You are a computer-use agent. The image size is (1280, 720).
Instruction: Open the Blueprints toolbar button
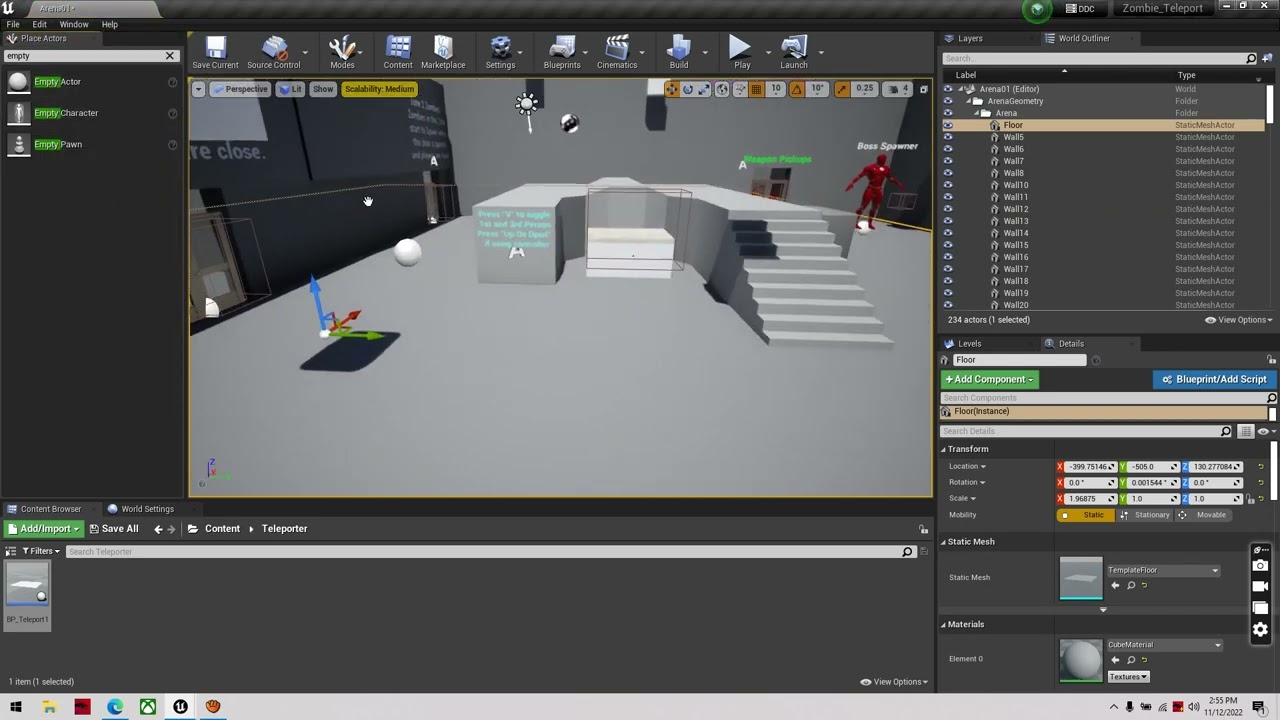562,52
